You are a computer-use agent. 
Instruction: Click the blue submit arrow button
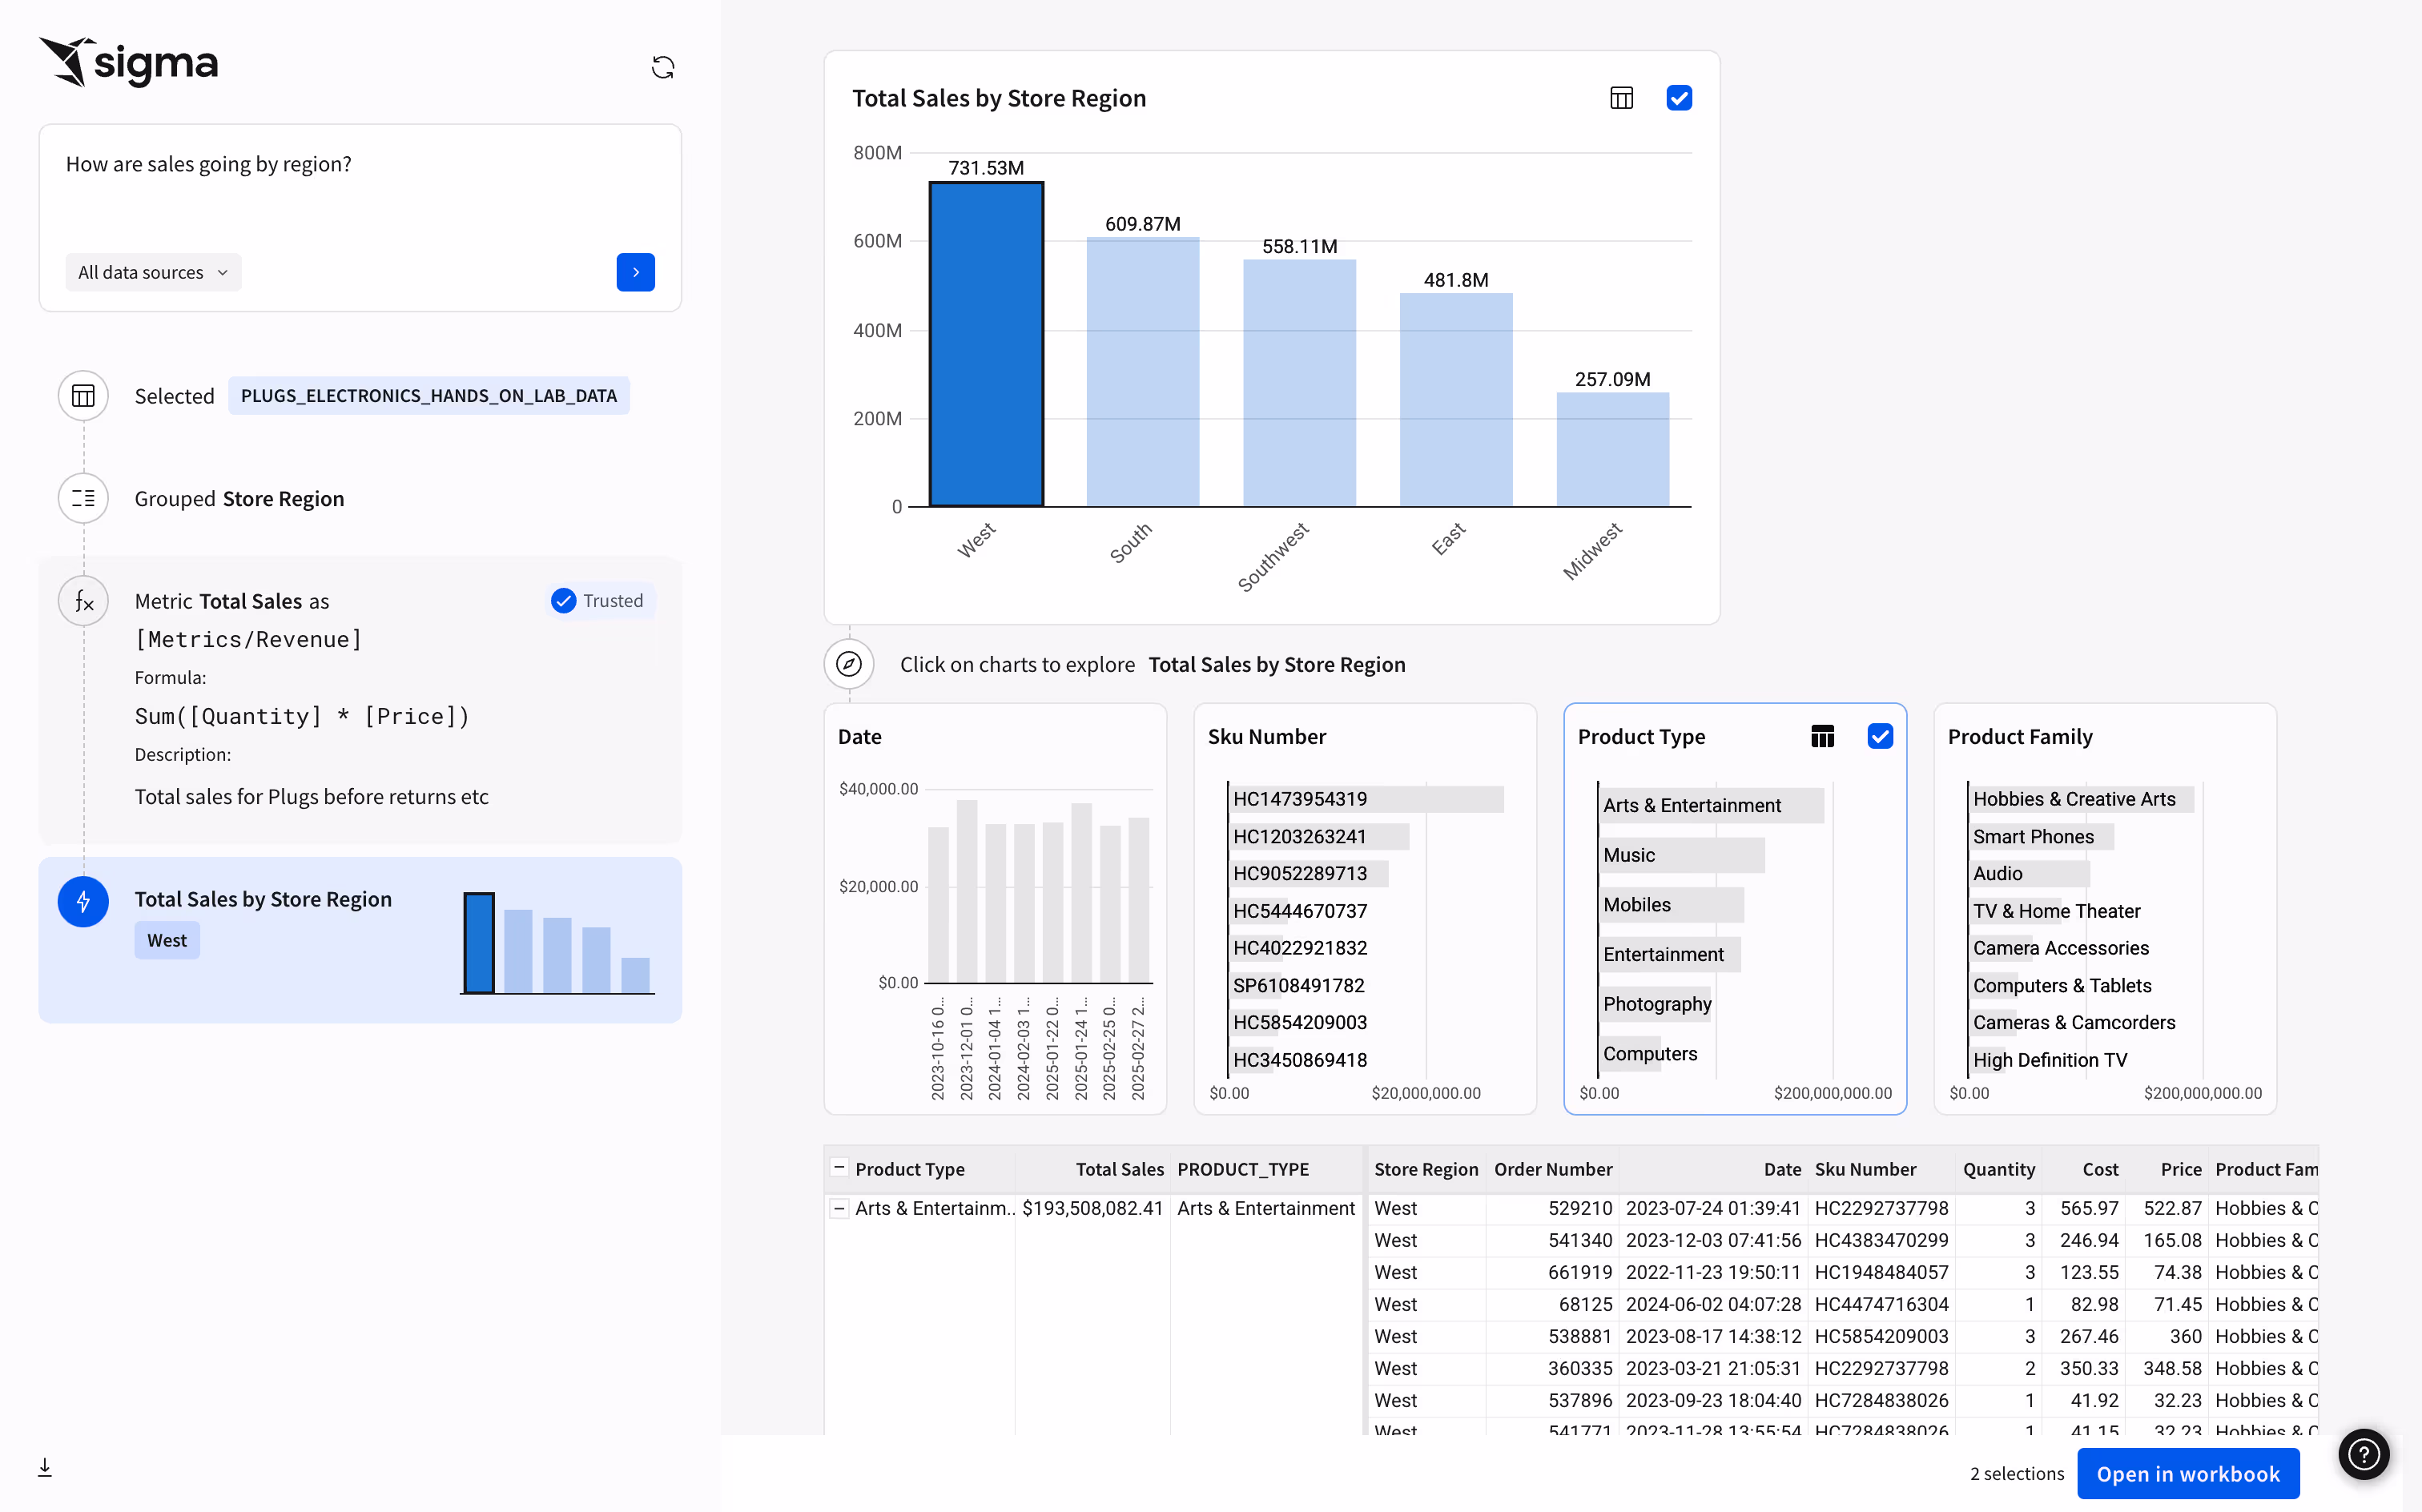(636, 271)
